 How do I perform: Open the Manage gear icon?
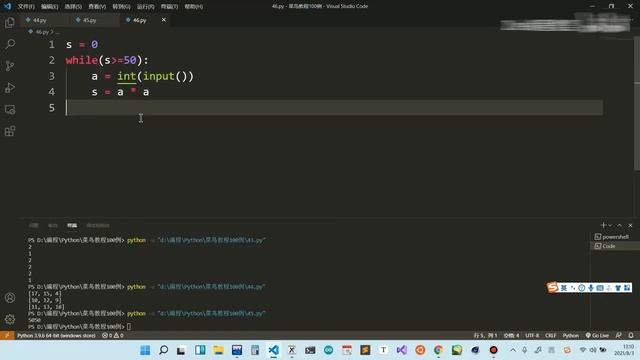coord(10,319)
